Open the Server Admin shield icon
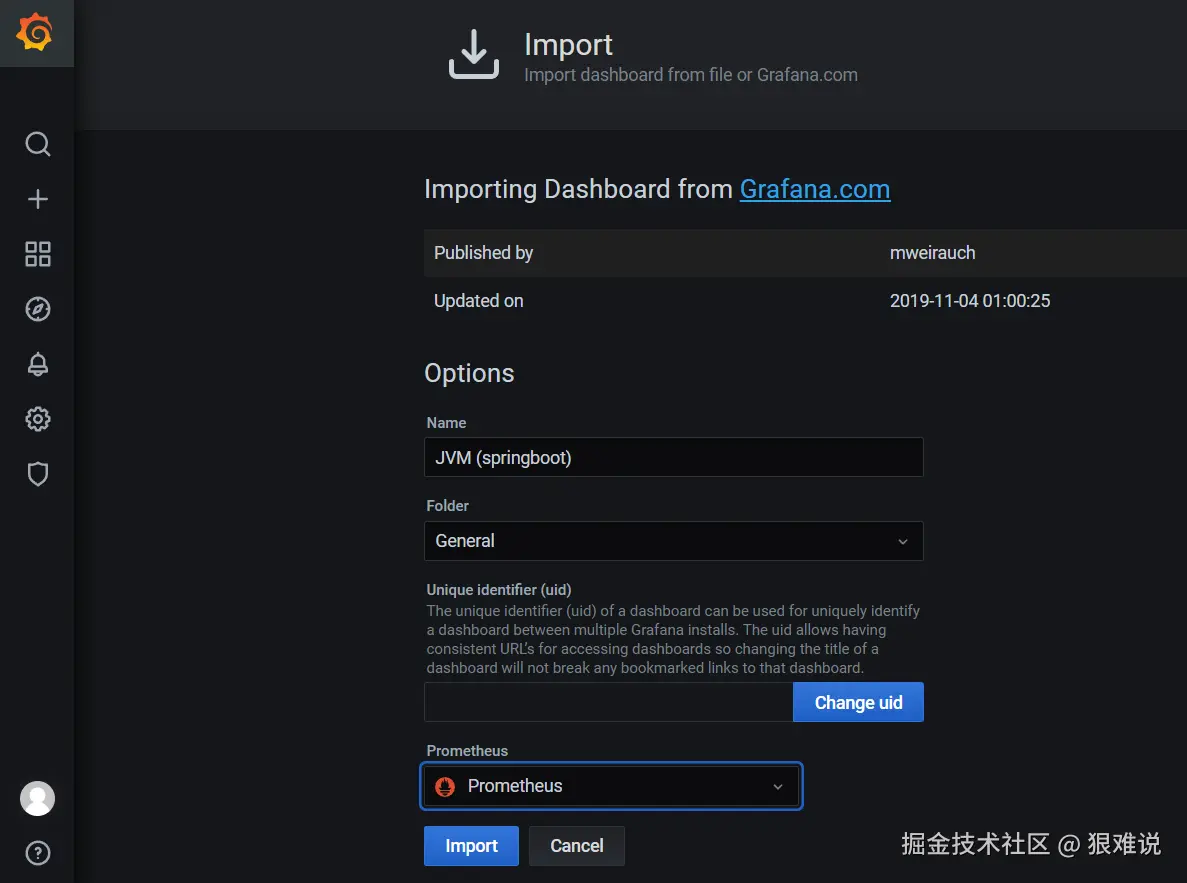Viewport: 1187px width, 883px height. 38,474
